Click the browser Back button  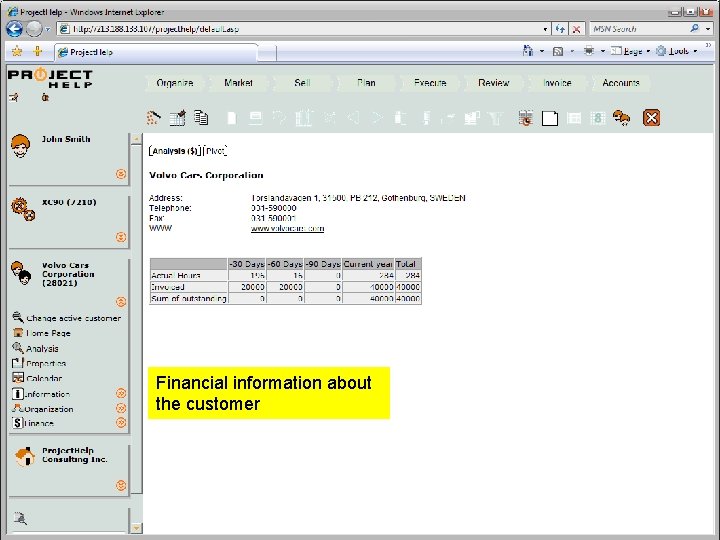(15, 29)
